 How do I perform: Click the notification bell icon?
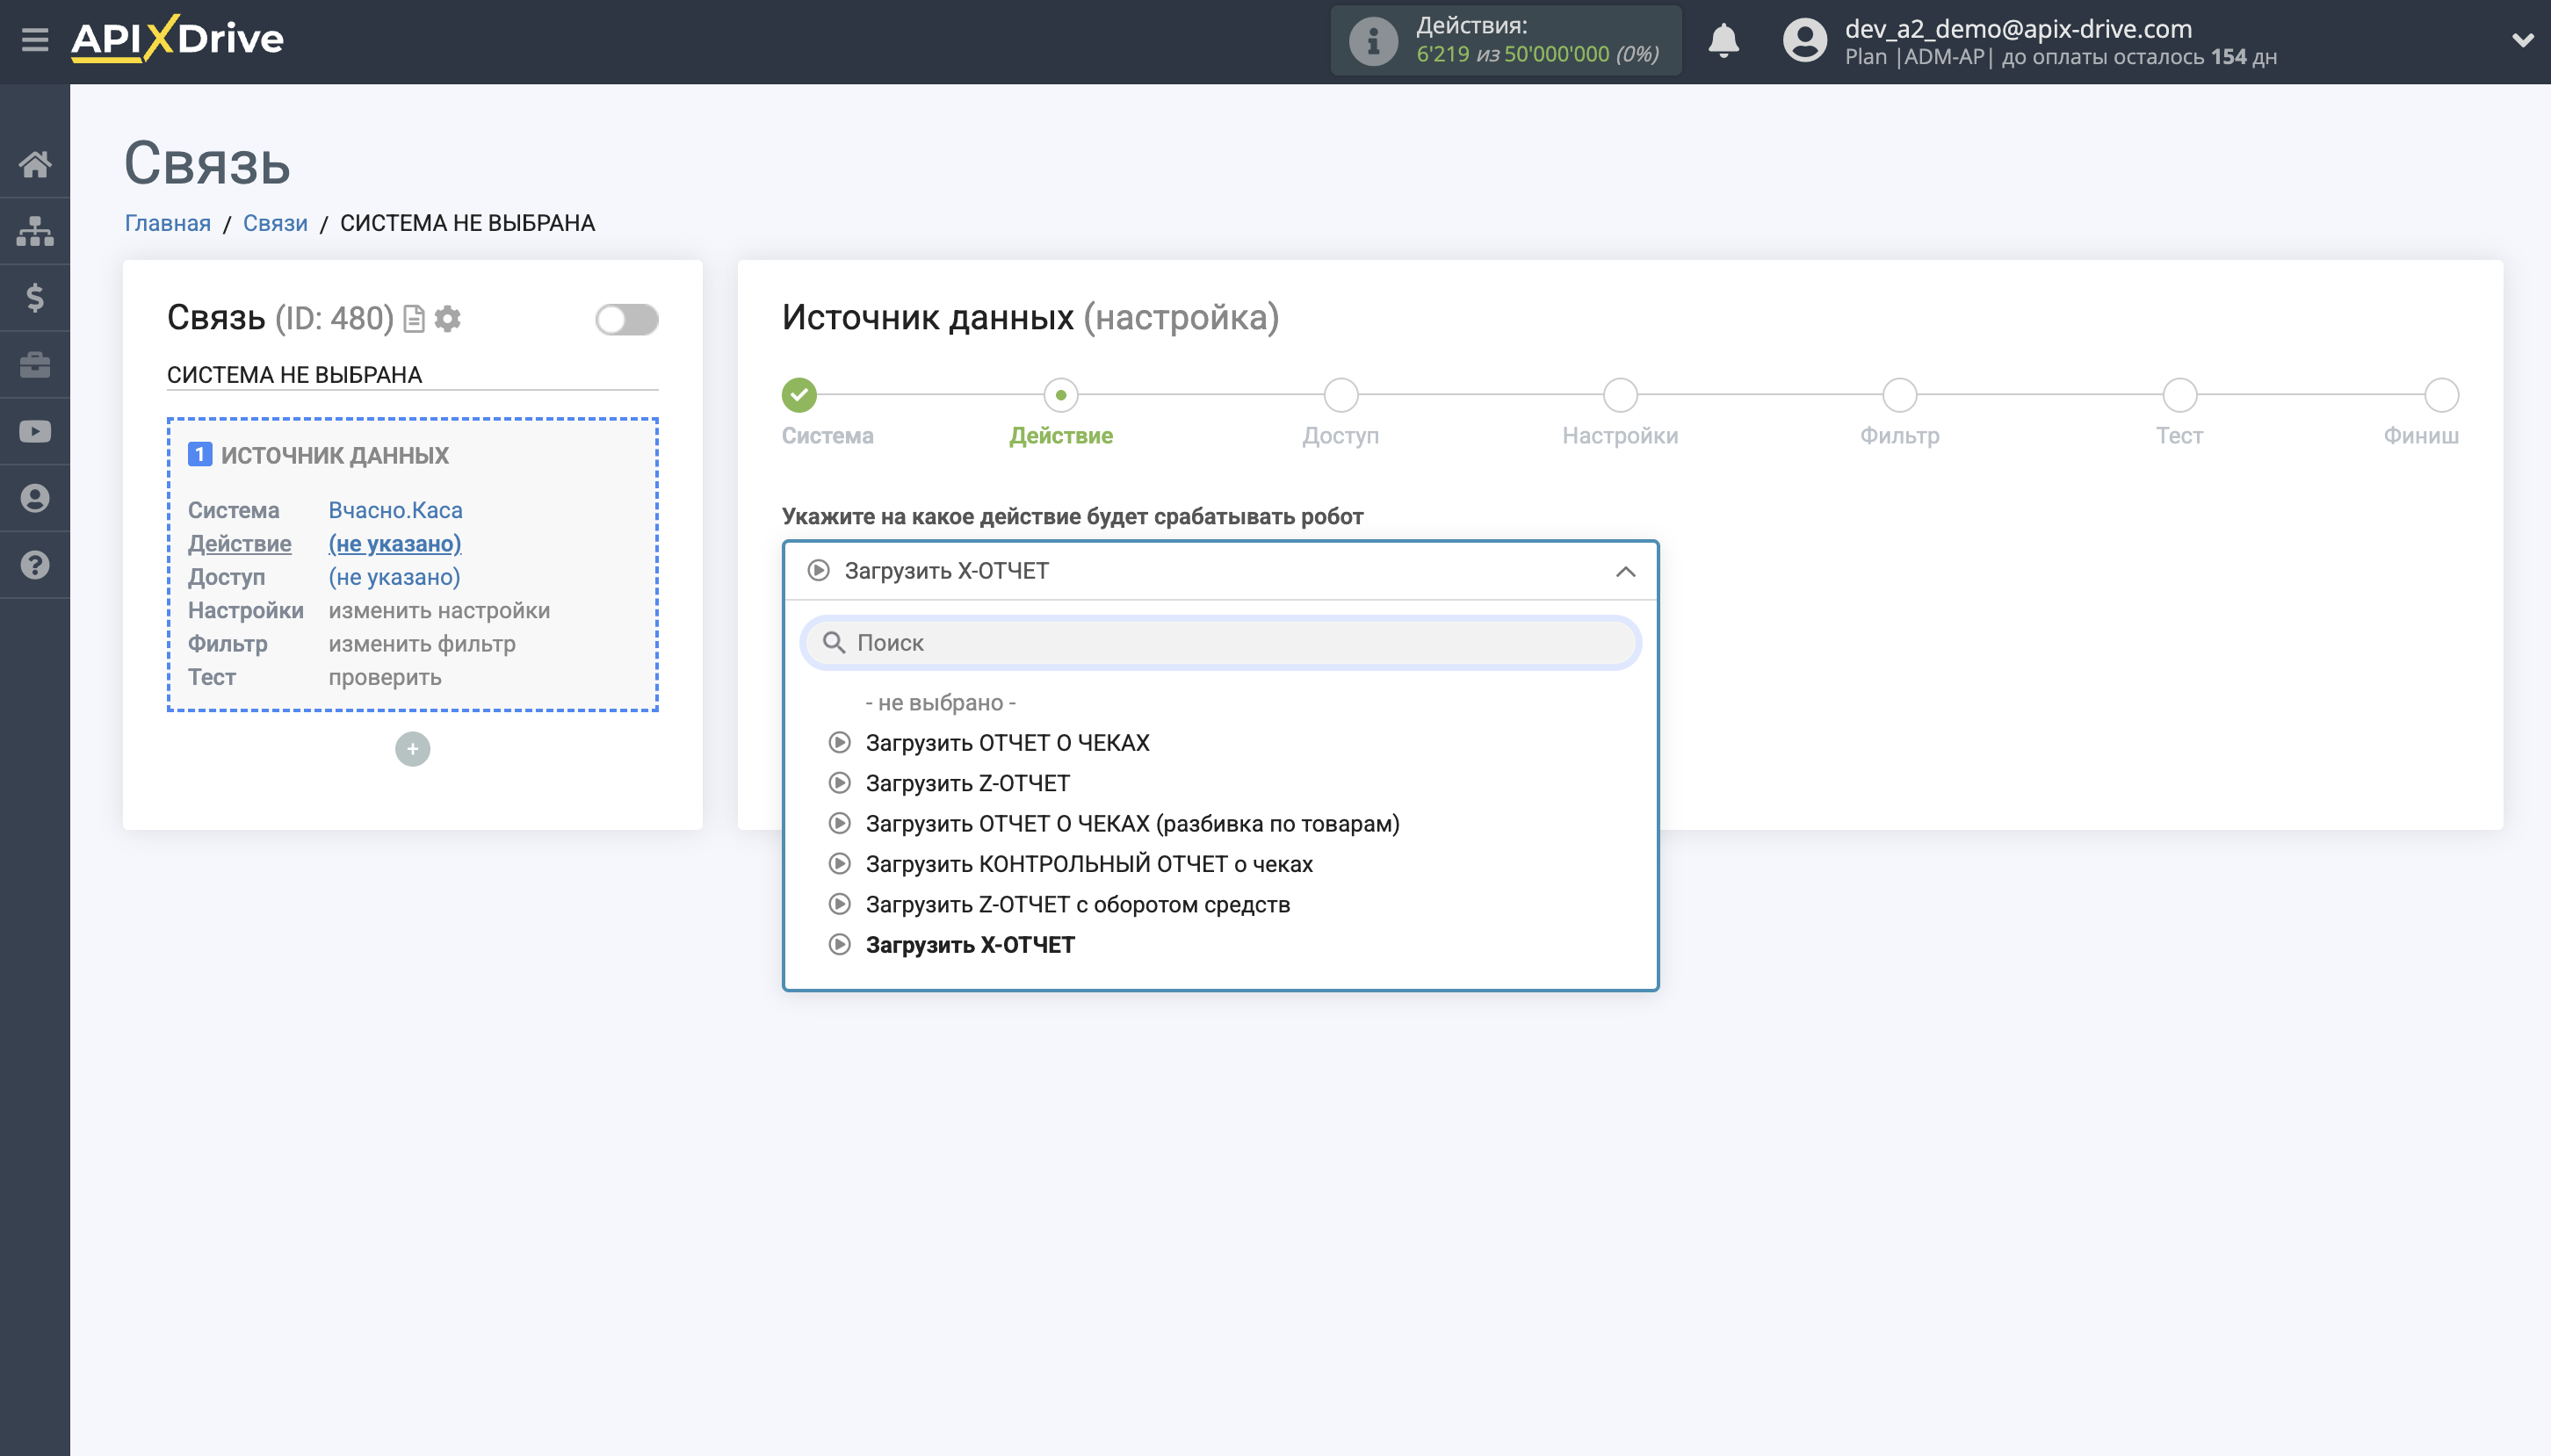click(x=1723, y=41)
